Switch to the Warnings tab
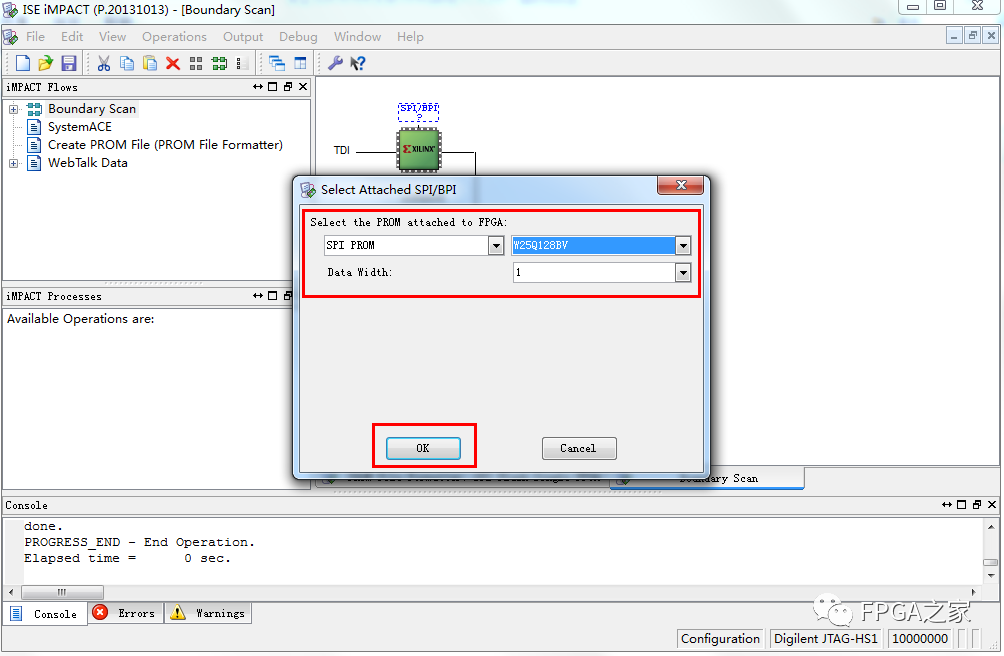1004x656 pixels. 208,613
